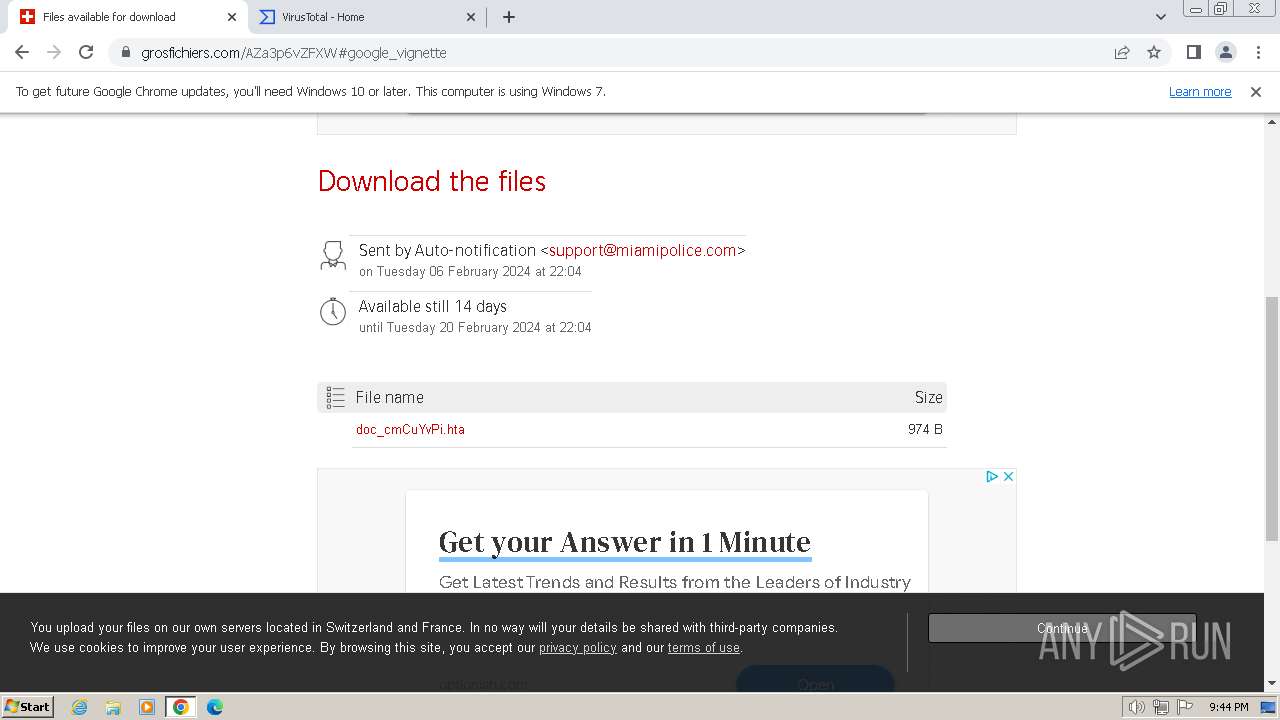Click the sender person icon
The width and height of the screenshot is (1280, 720).
tap(333, 255)
